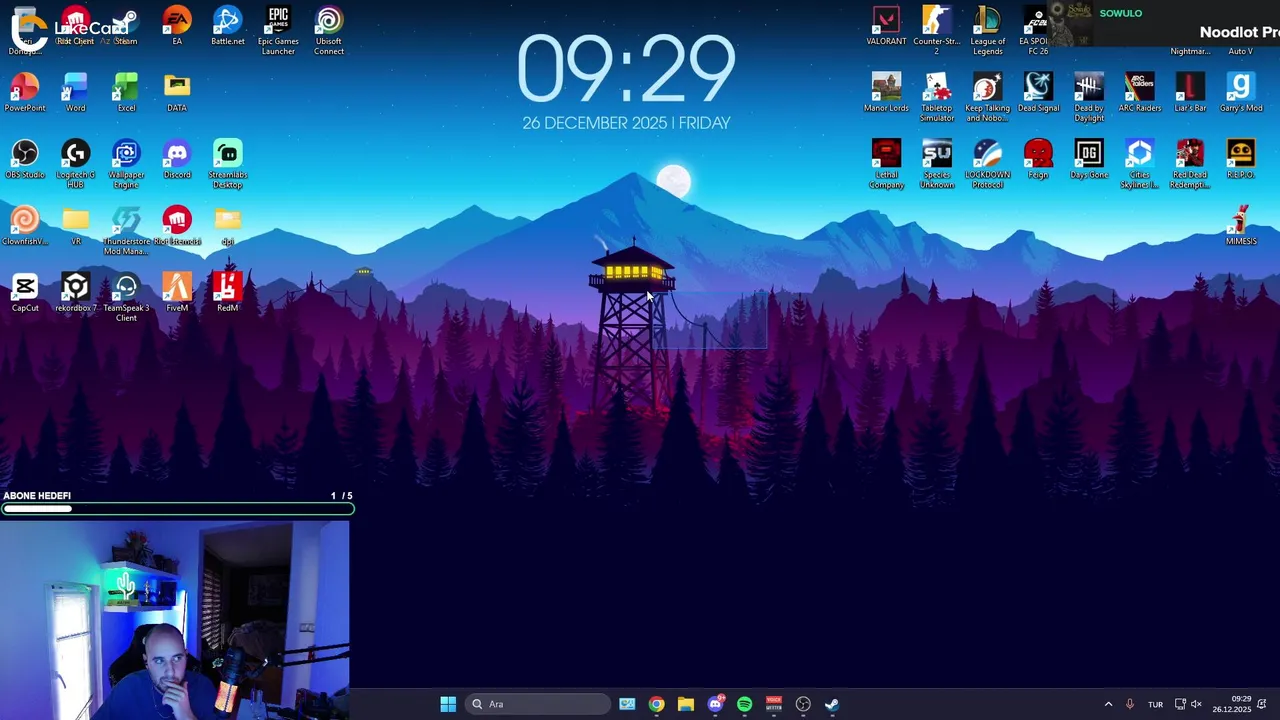The image size is (1280, 720).
Task: Open the notification bell in taskbar
Action: (1263, 704)
